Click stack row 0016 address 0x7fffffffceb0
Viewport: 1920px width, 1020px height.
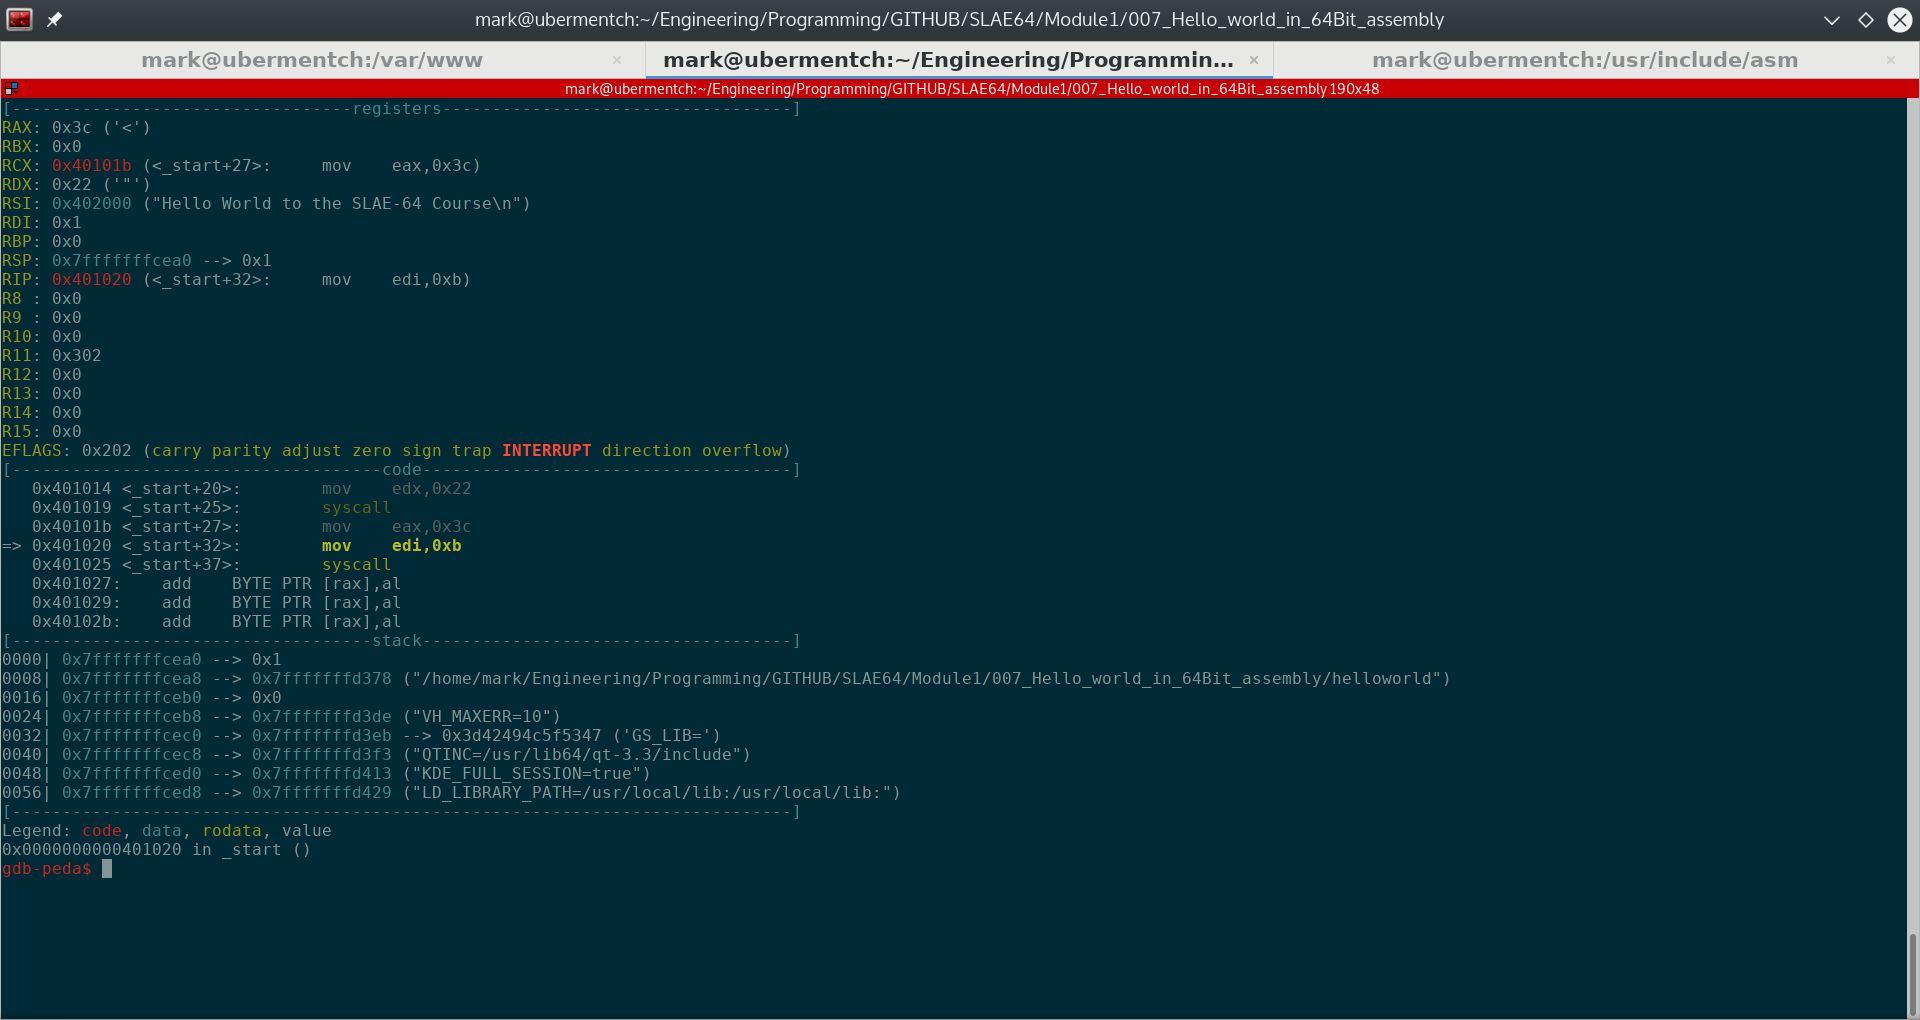coord(132,698)
